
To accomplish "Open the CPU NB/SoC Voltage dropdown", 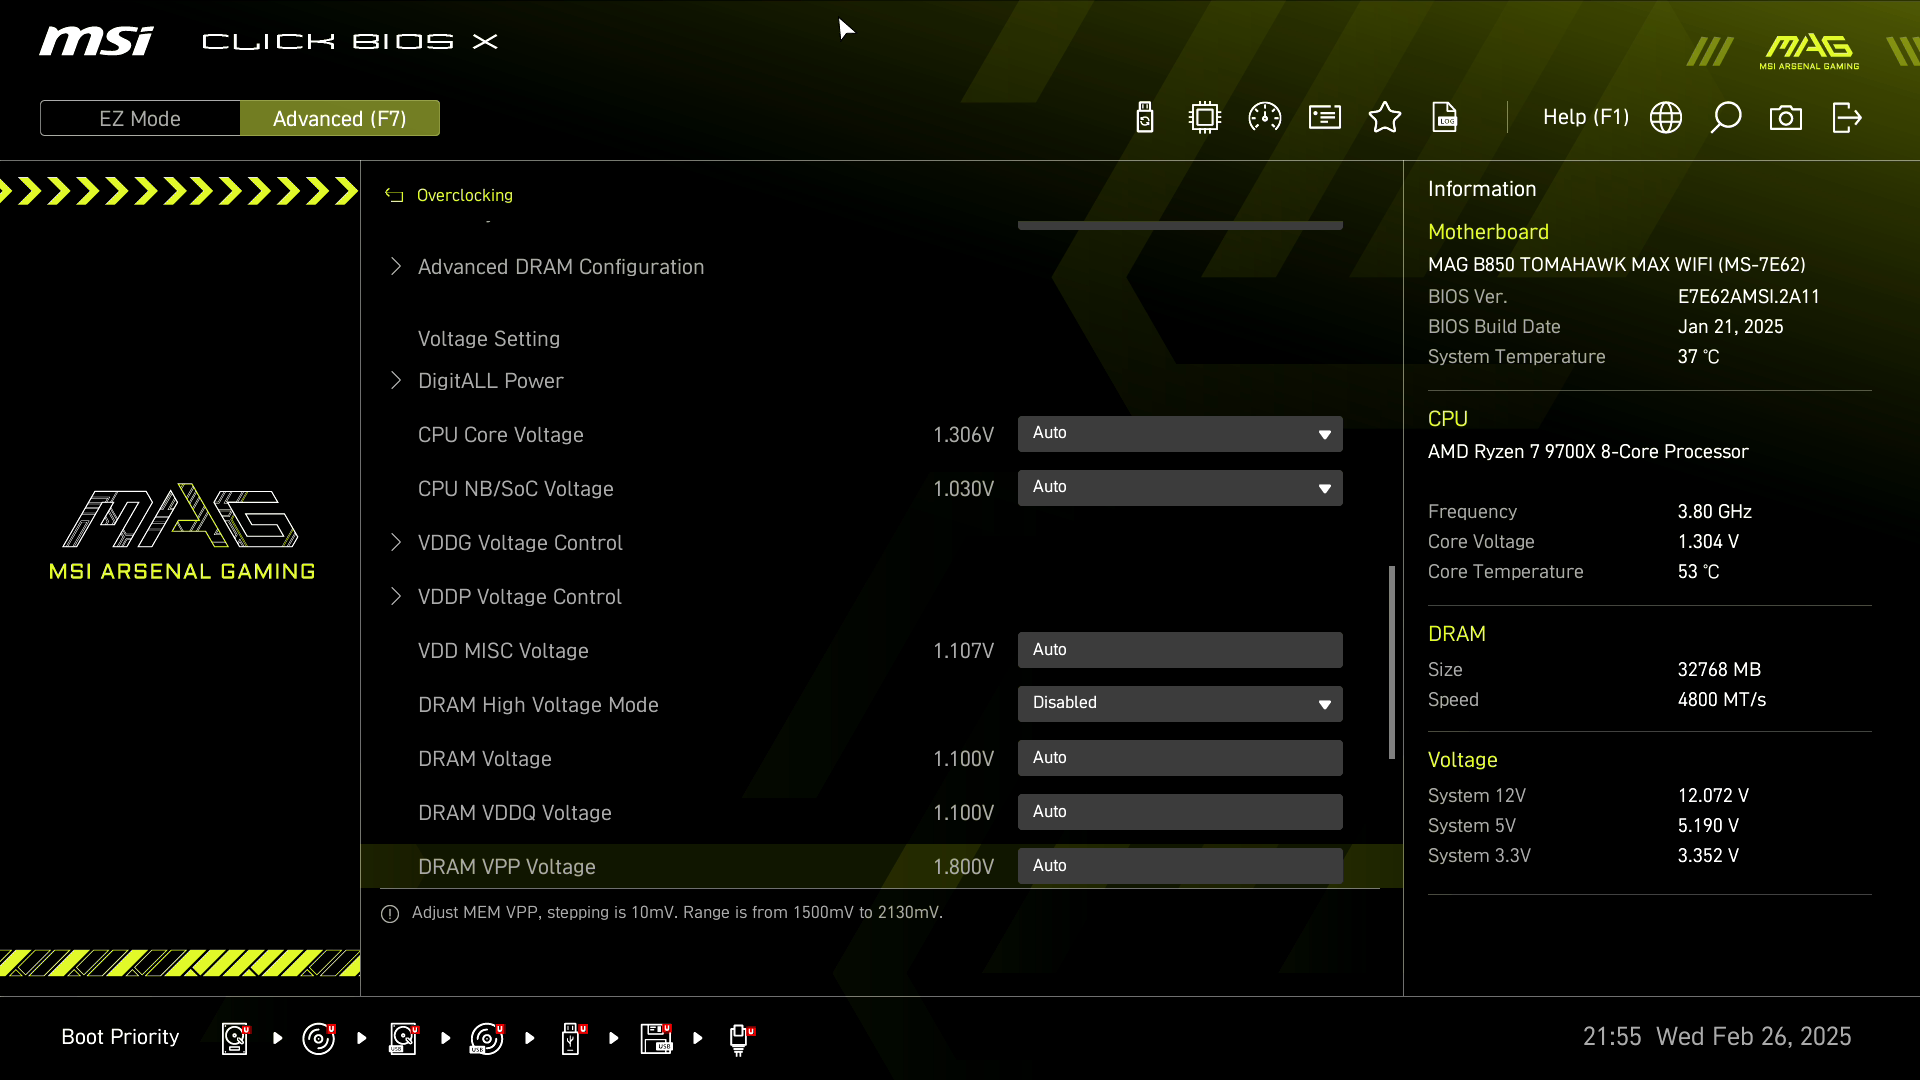I will 1180,488.
